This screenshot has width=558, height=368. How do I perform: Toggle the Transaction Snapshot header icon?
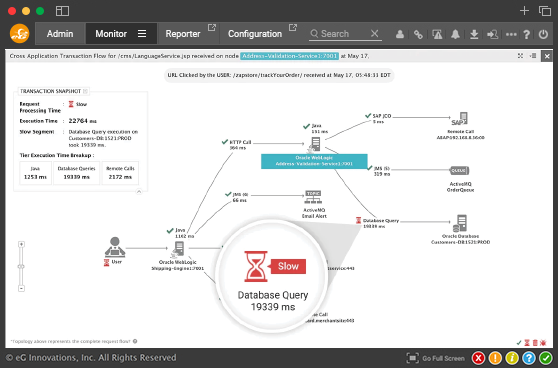click(x=85, y=91)
